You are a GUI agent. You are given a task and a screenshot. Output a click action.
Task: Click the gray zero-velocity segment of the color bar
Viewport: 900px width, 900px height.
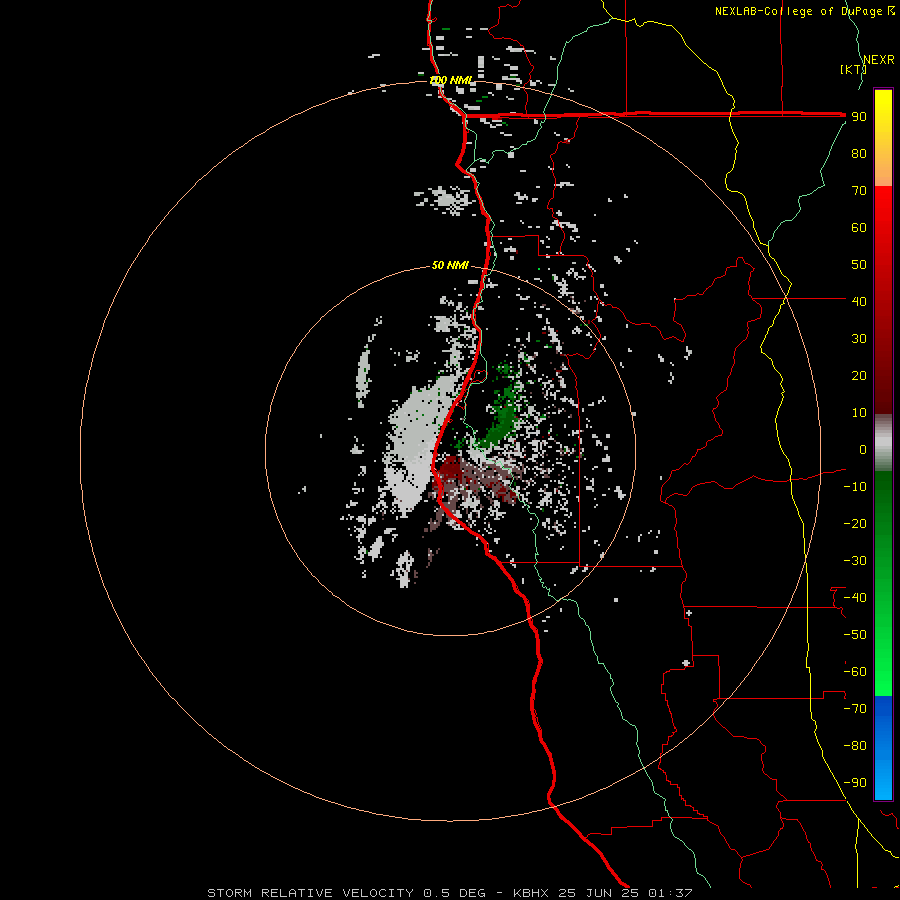pos(883,443)
